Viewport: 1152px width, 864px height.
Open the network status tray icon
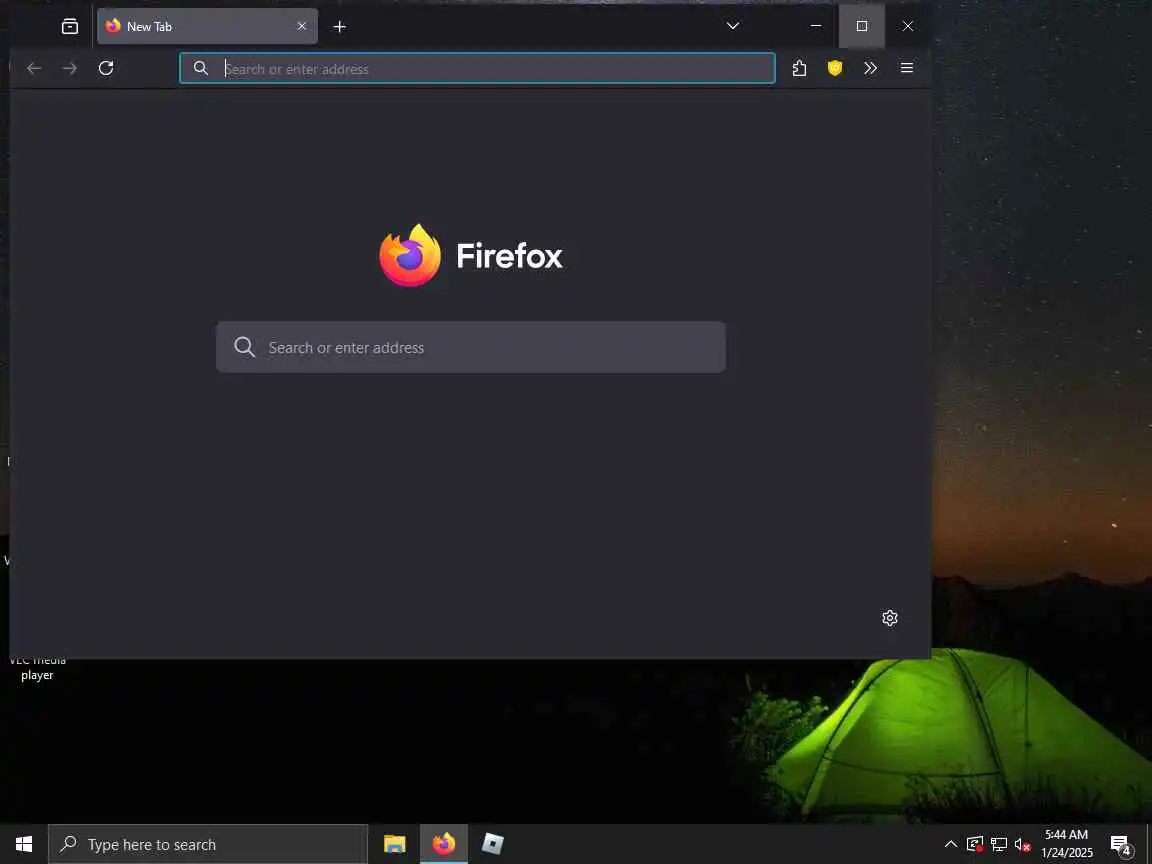tap(998, 844)
